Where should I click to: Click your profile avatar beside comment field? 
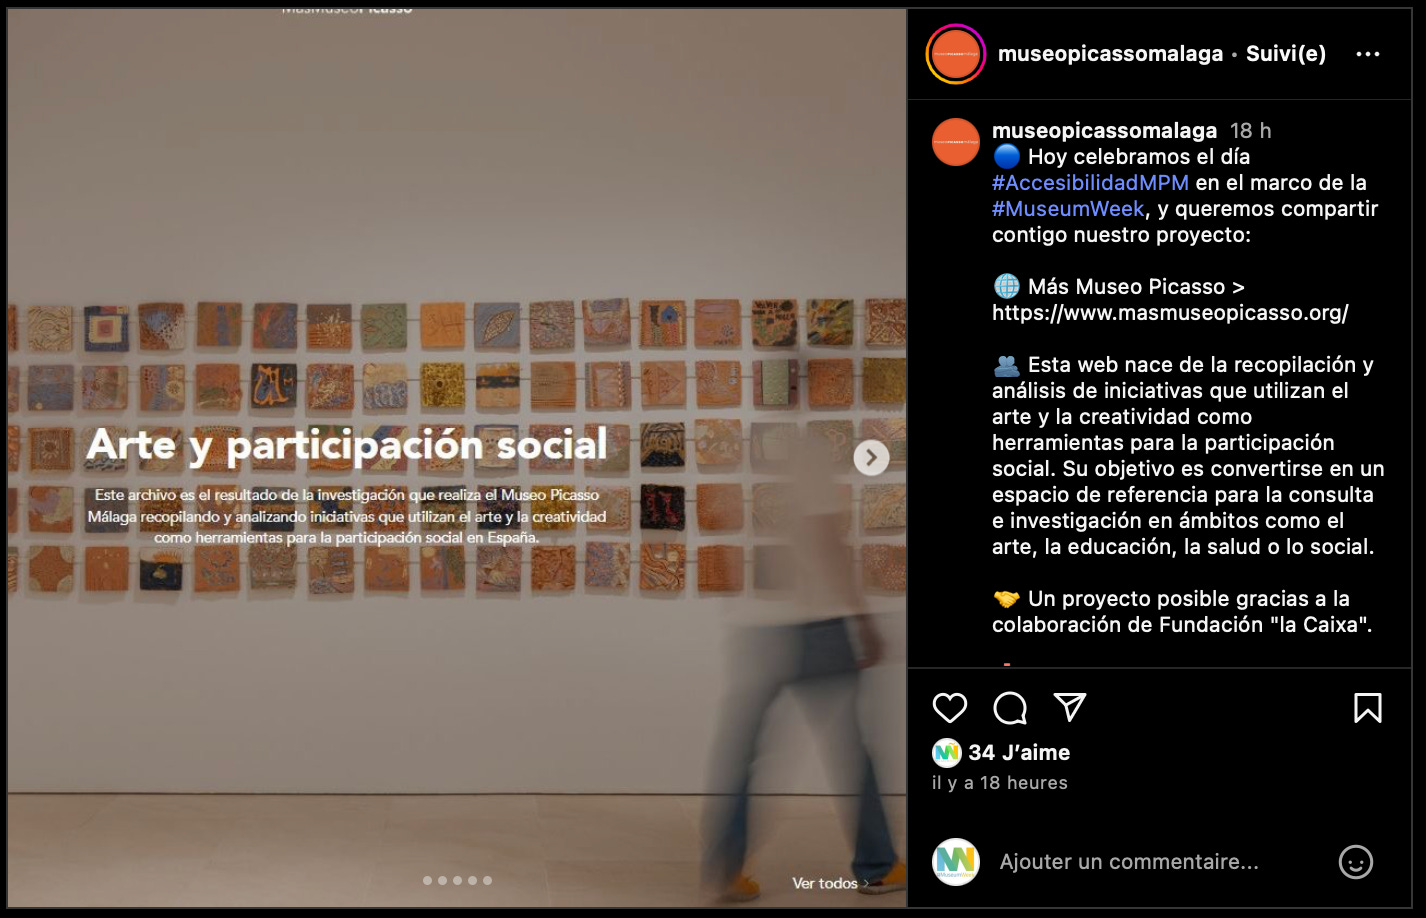pyautogui.click(x=956, y=862)
